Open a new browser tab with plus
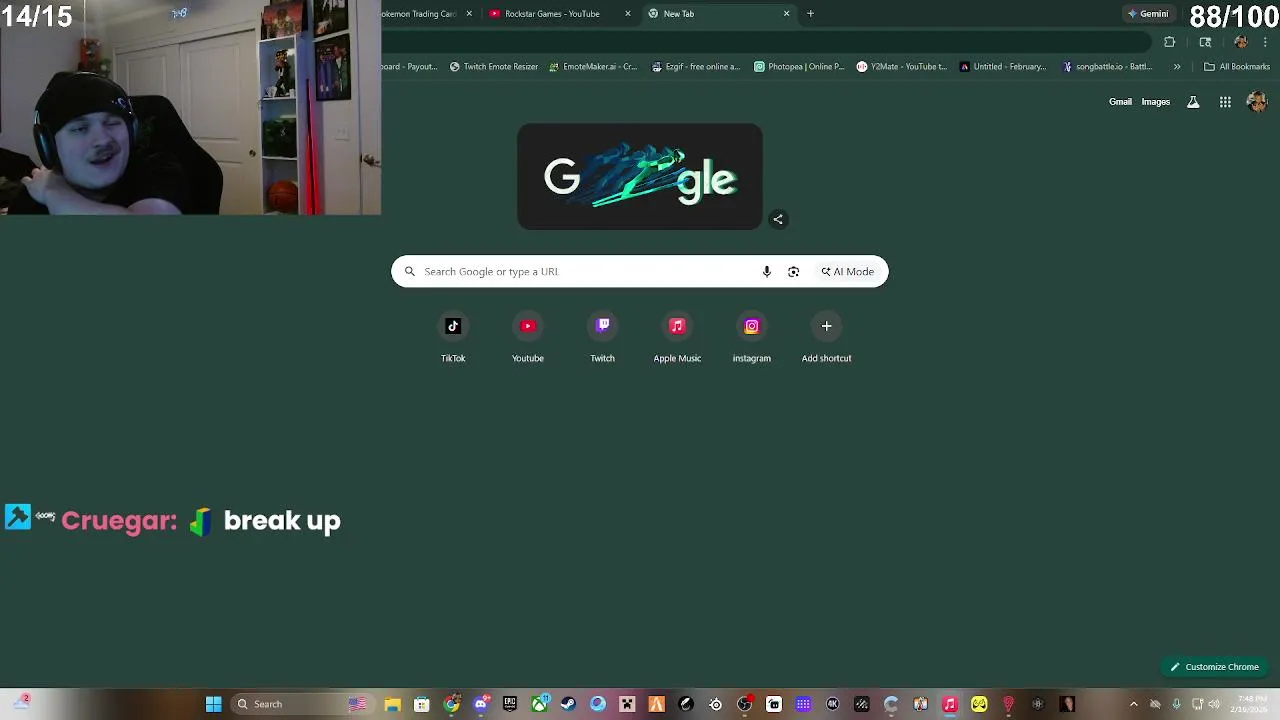1280x720 pixels. click(x=810, y=14)
